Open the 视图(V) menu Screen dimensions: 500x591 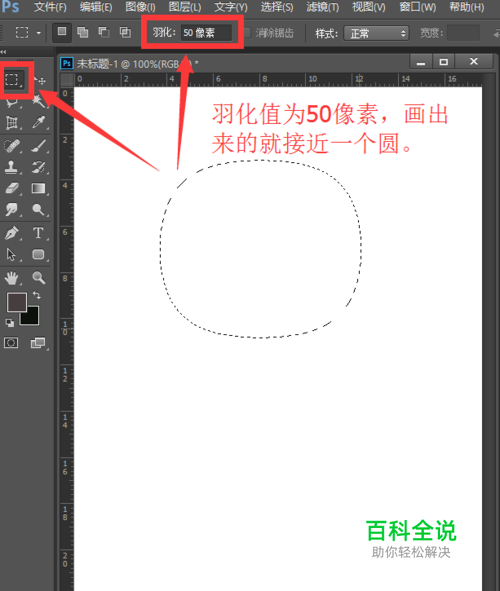point(369,7)
